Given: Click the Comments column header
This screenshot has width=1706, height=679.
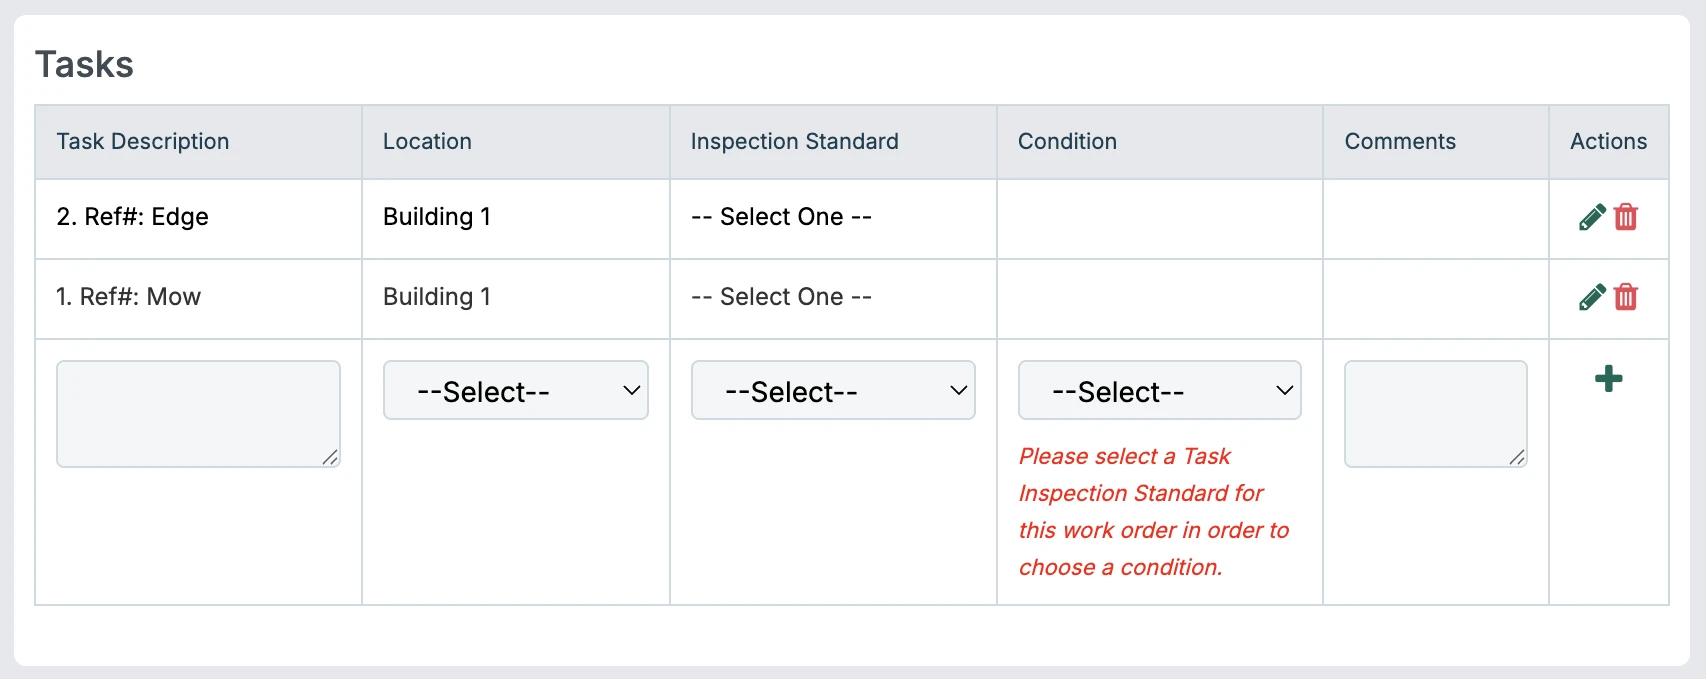Looking at the screenshot, I should click(x=1399, y=142).
